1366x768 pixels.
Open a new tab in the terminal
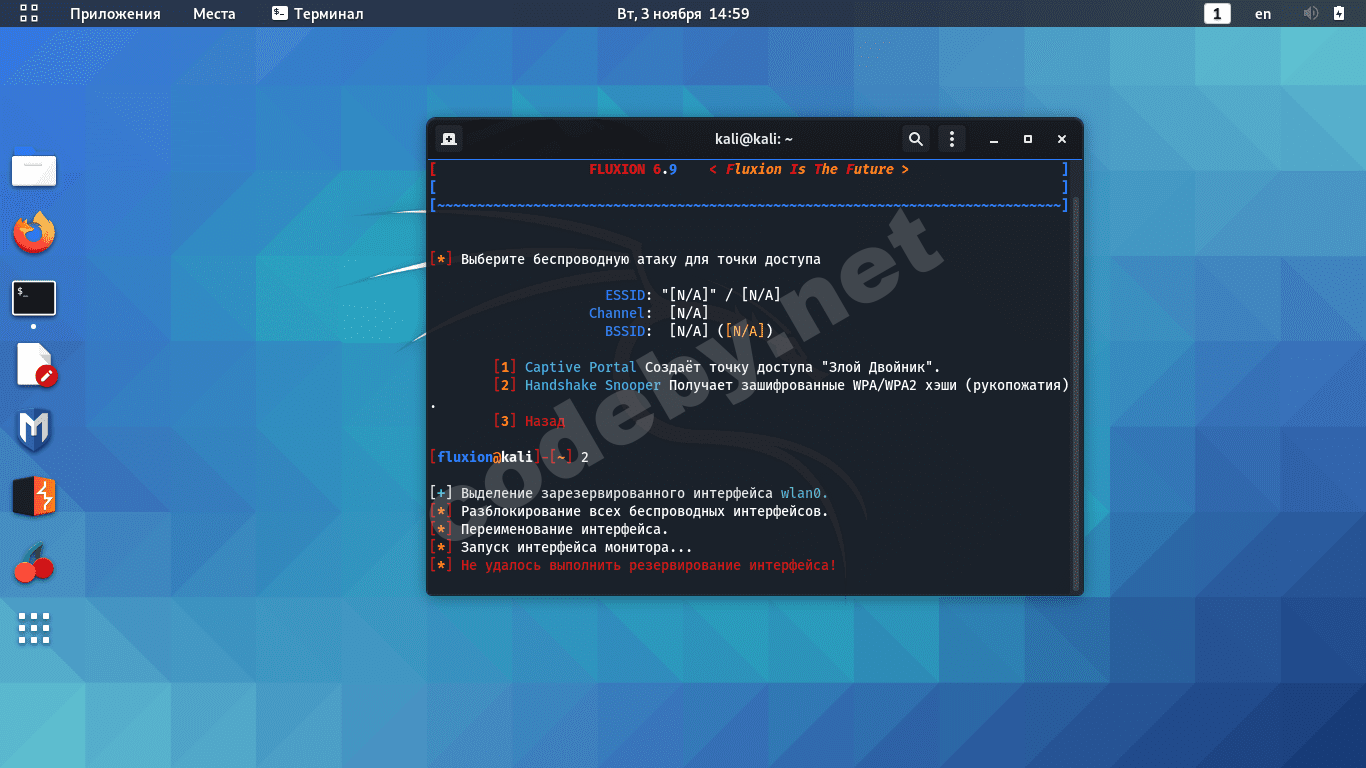[x=449, y=139]
